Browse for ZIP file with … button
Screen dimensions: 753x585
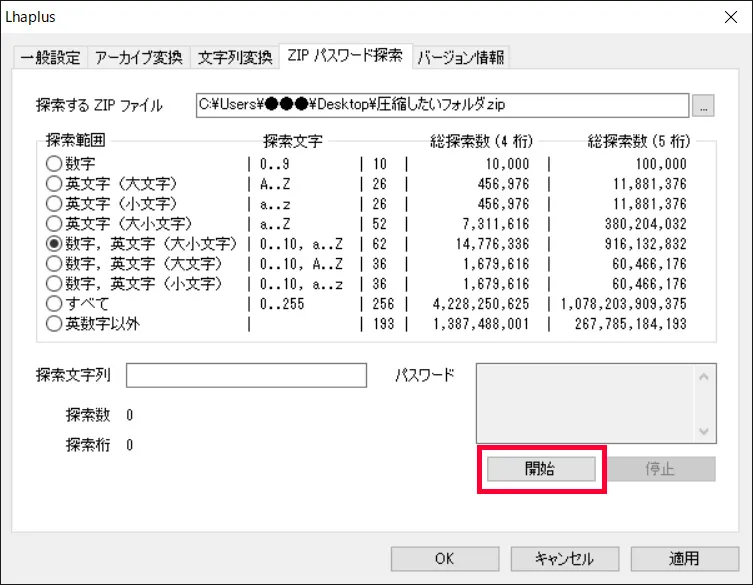[703, 106]
